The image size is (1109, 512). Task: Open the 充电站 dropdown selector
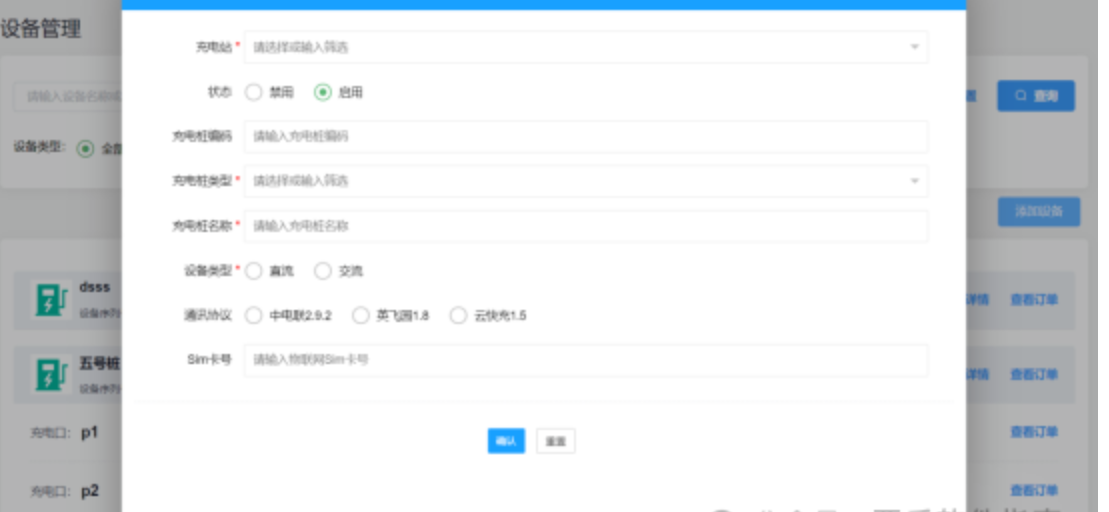[x=585, y=47]
